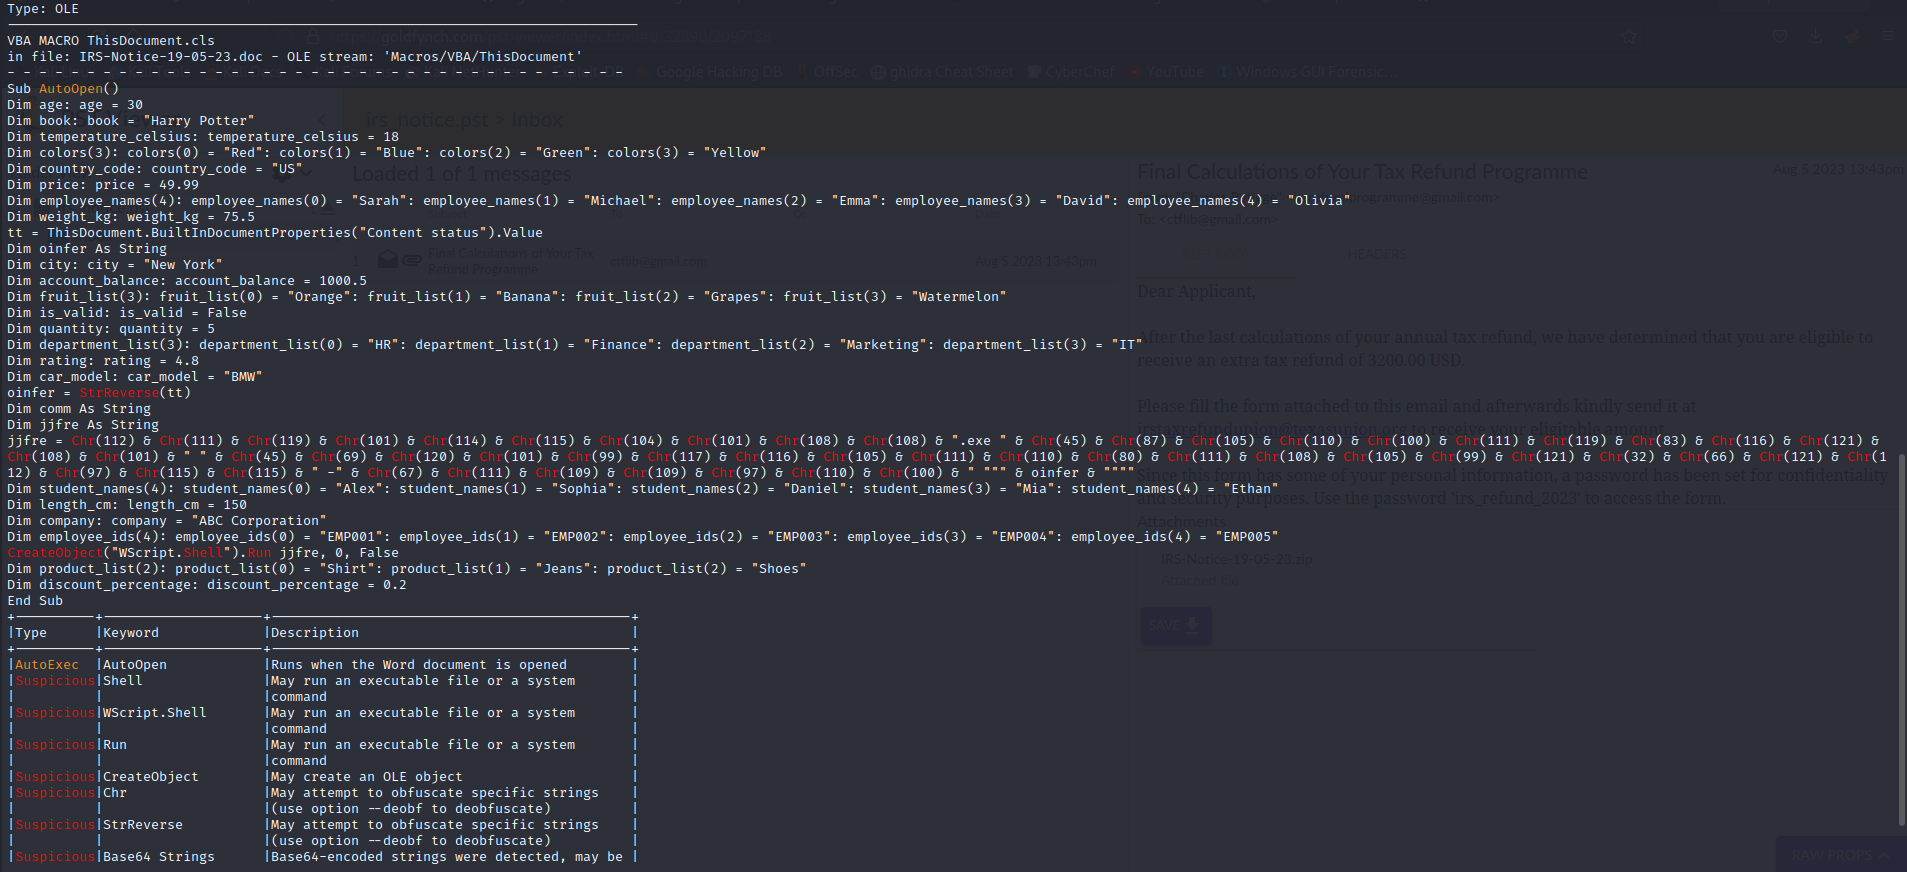Viewport: 1907px width, 872px height.
Task: Click the red extension icon in browser toolbar
Action: click(1852, 36)
